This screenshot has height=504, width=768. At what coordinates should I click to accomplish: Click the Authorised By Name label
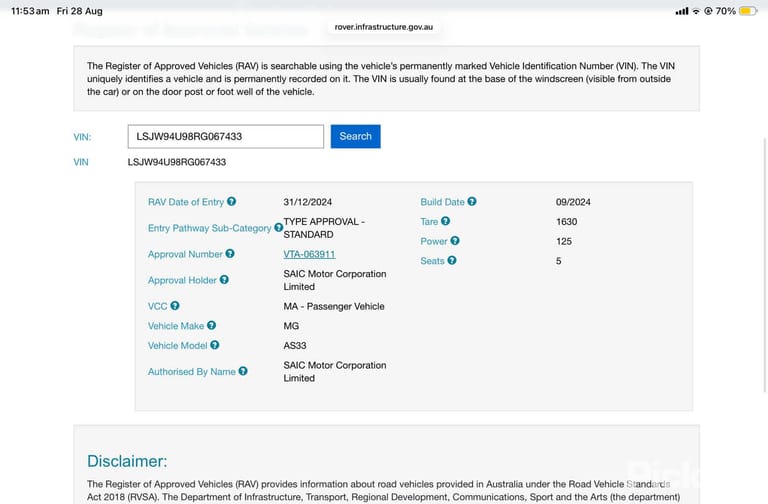coord(192,372)
